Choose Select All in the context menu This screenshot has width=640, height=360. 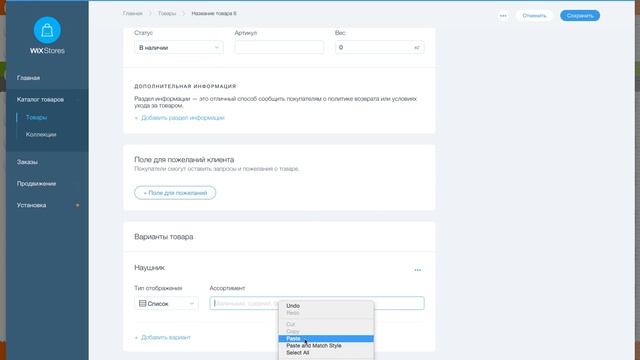click(326, 353)
